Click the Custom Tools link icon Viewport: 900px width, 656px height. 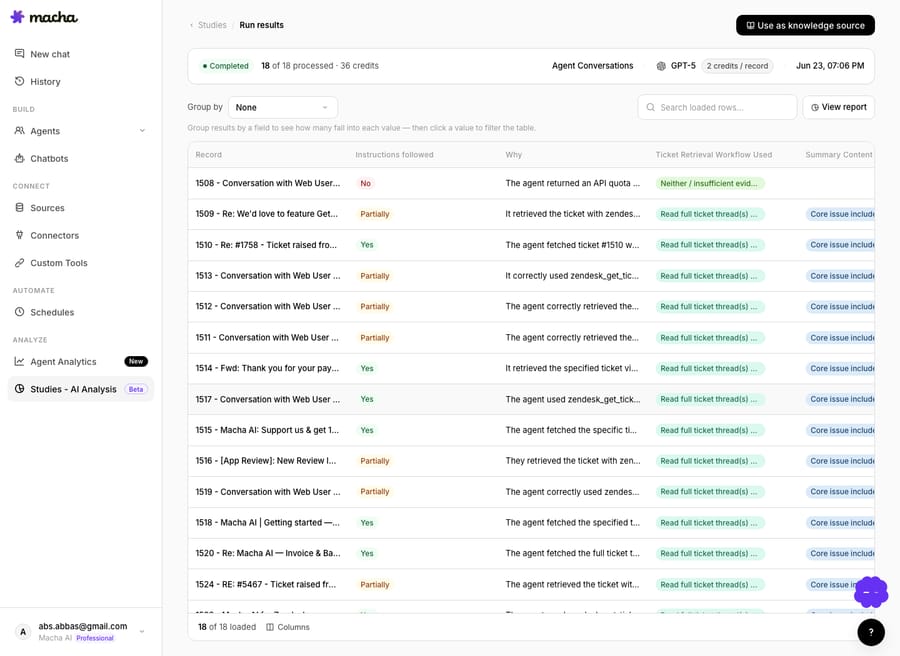coord(20,262)
